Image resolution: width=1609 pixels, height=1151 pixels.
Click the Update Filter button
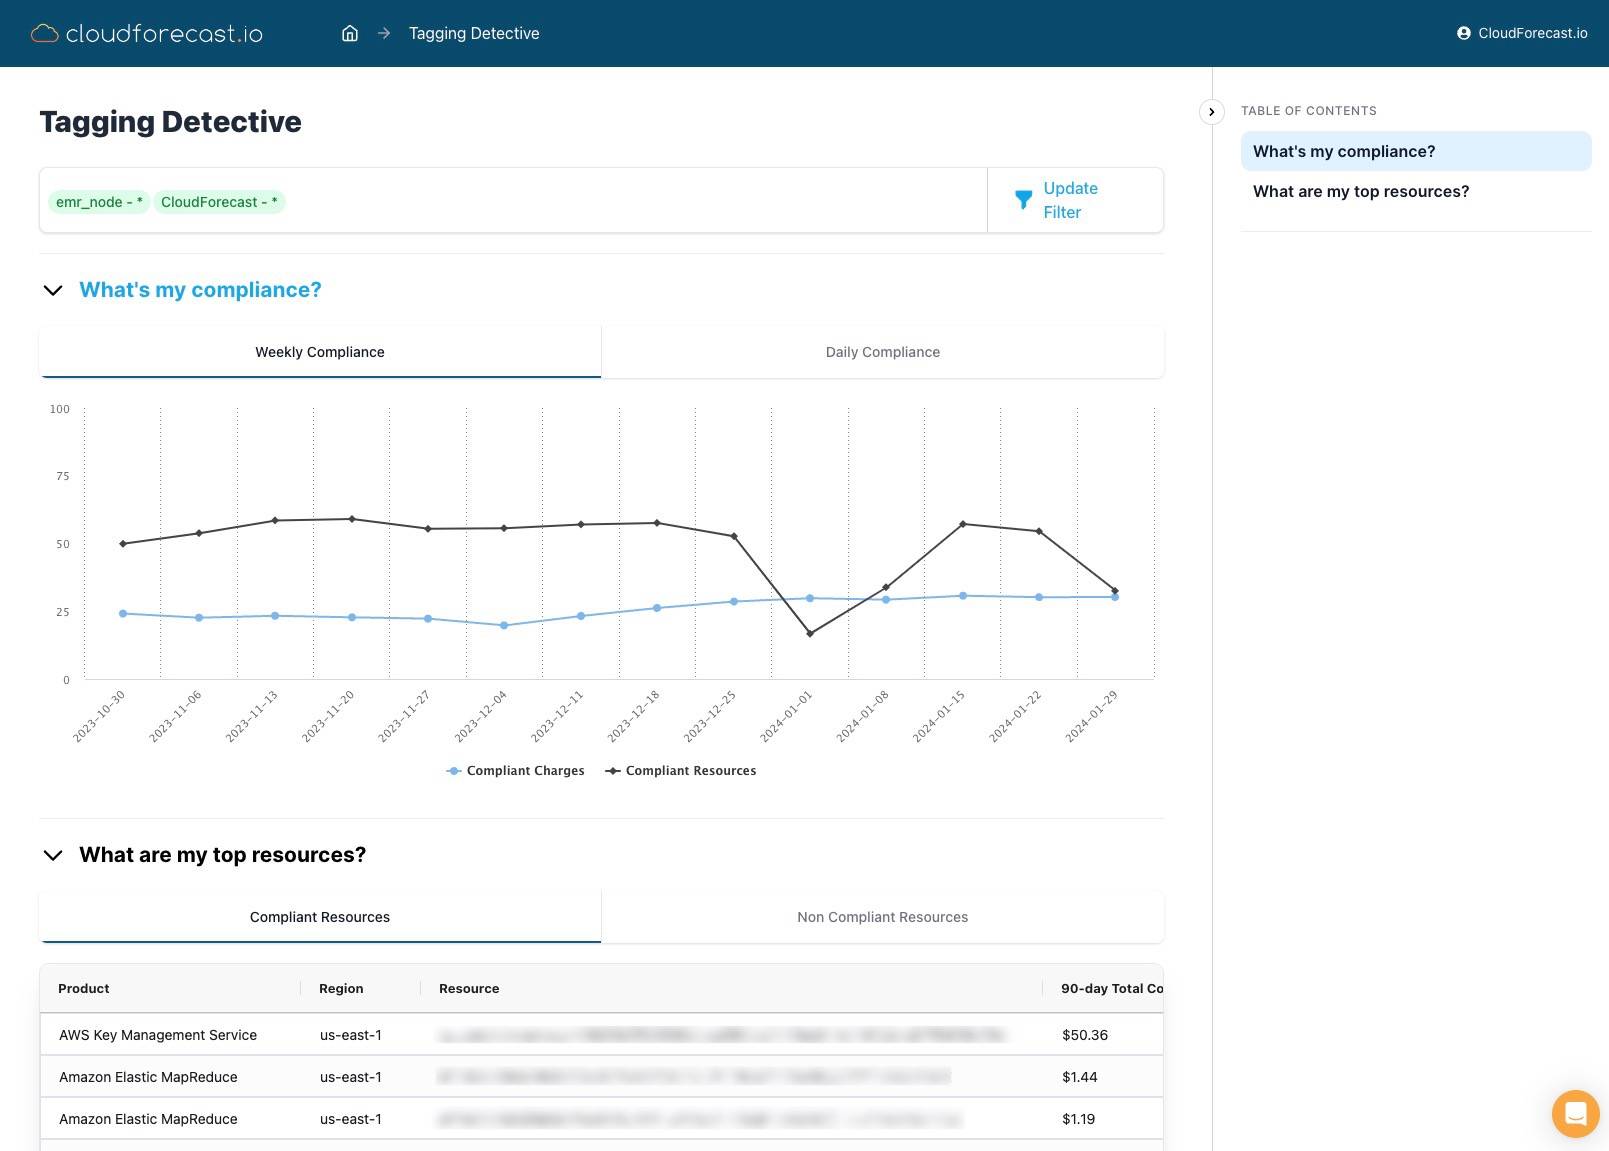pos(1075,200)
